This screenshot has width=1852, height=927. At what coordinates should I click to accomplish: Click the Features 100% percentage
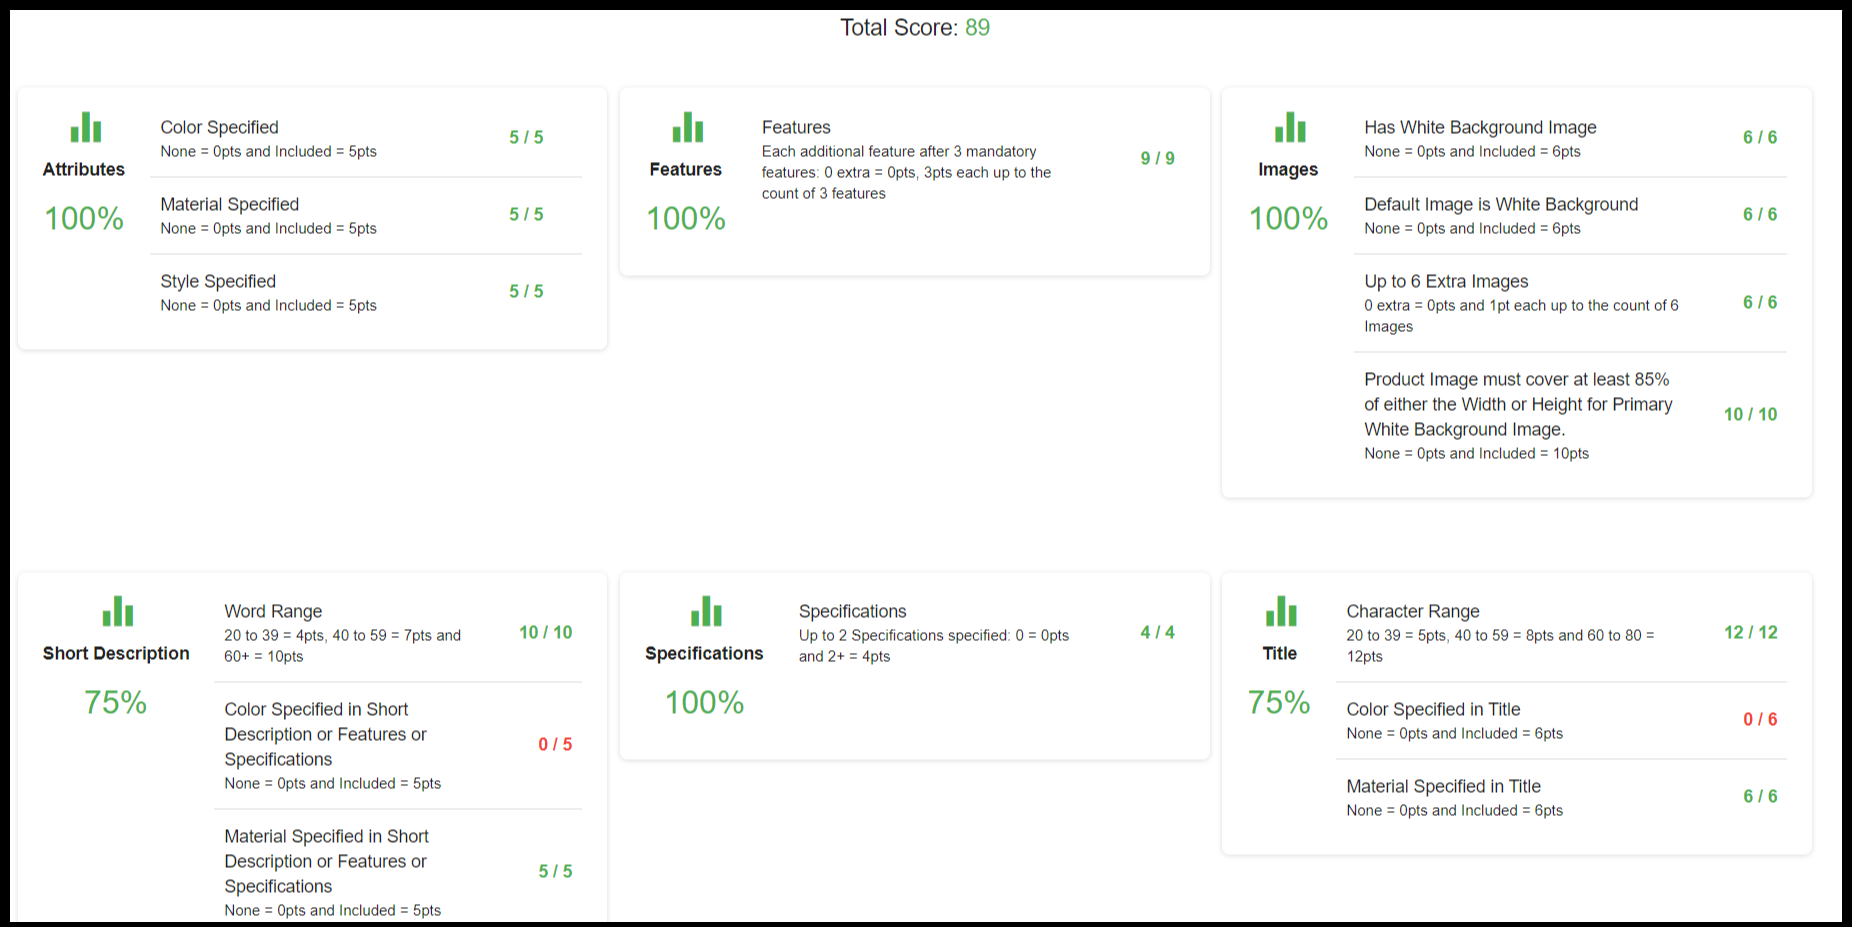(x=686, y=218)
